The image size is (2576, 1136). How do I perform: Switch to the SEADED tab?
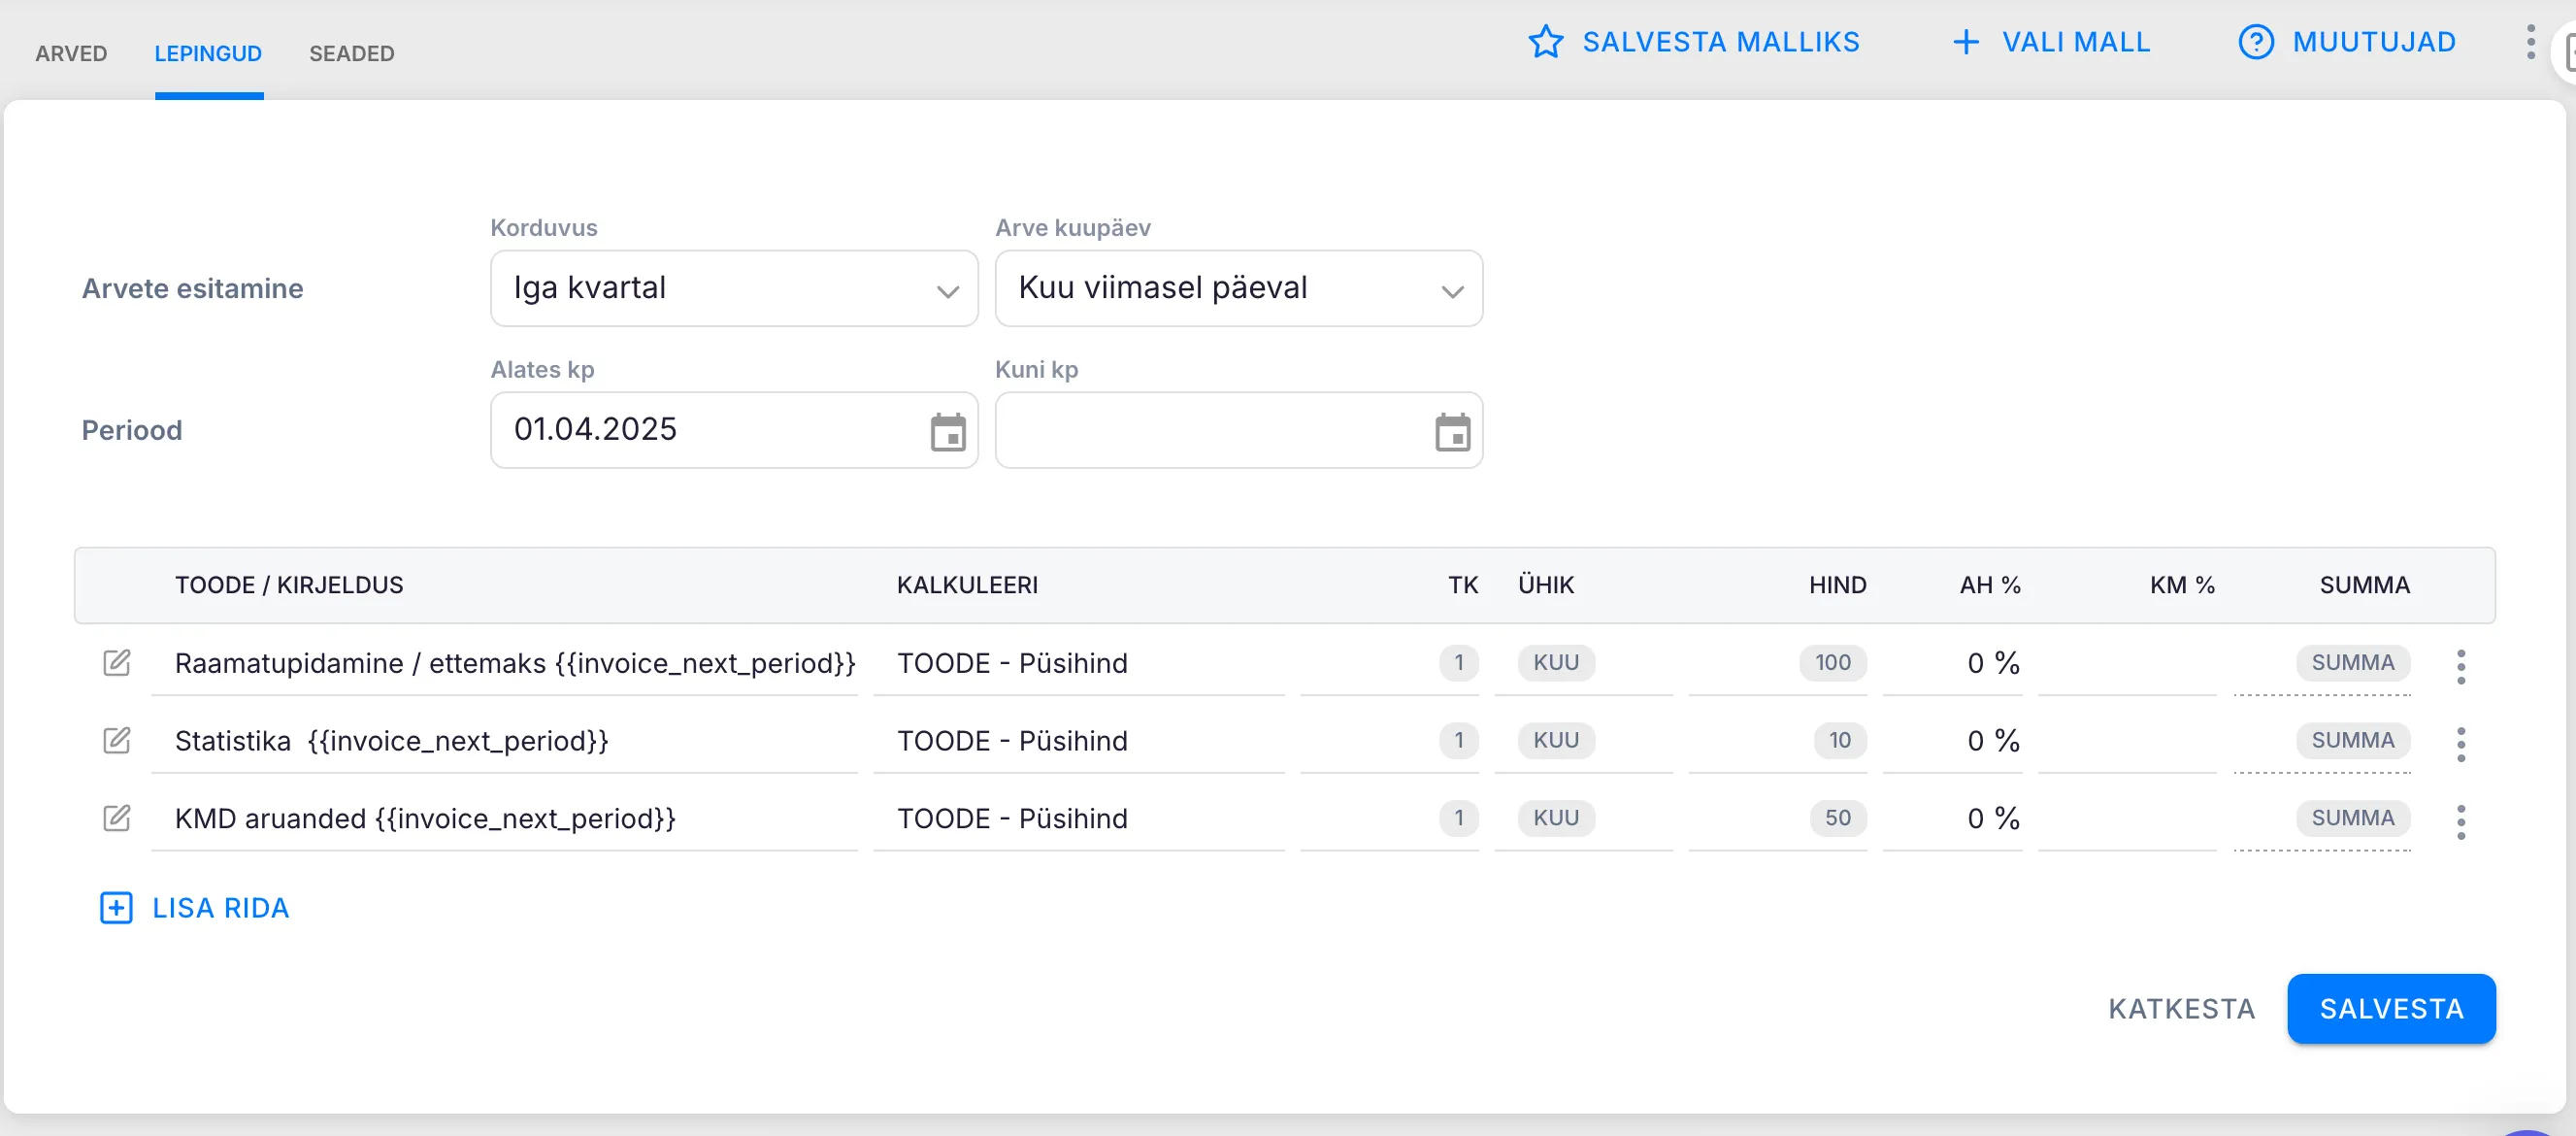pyautogui.click(x=351, y=53)
